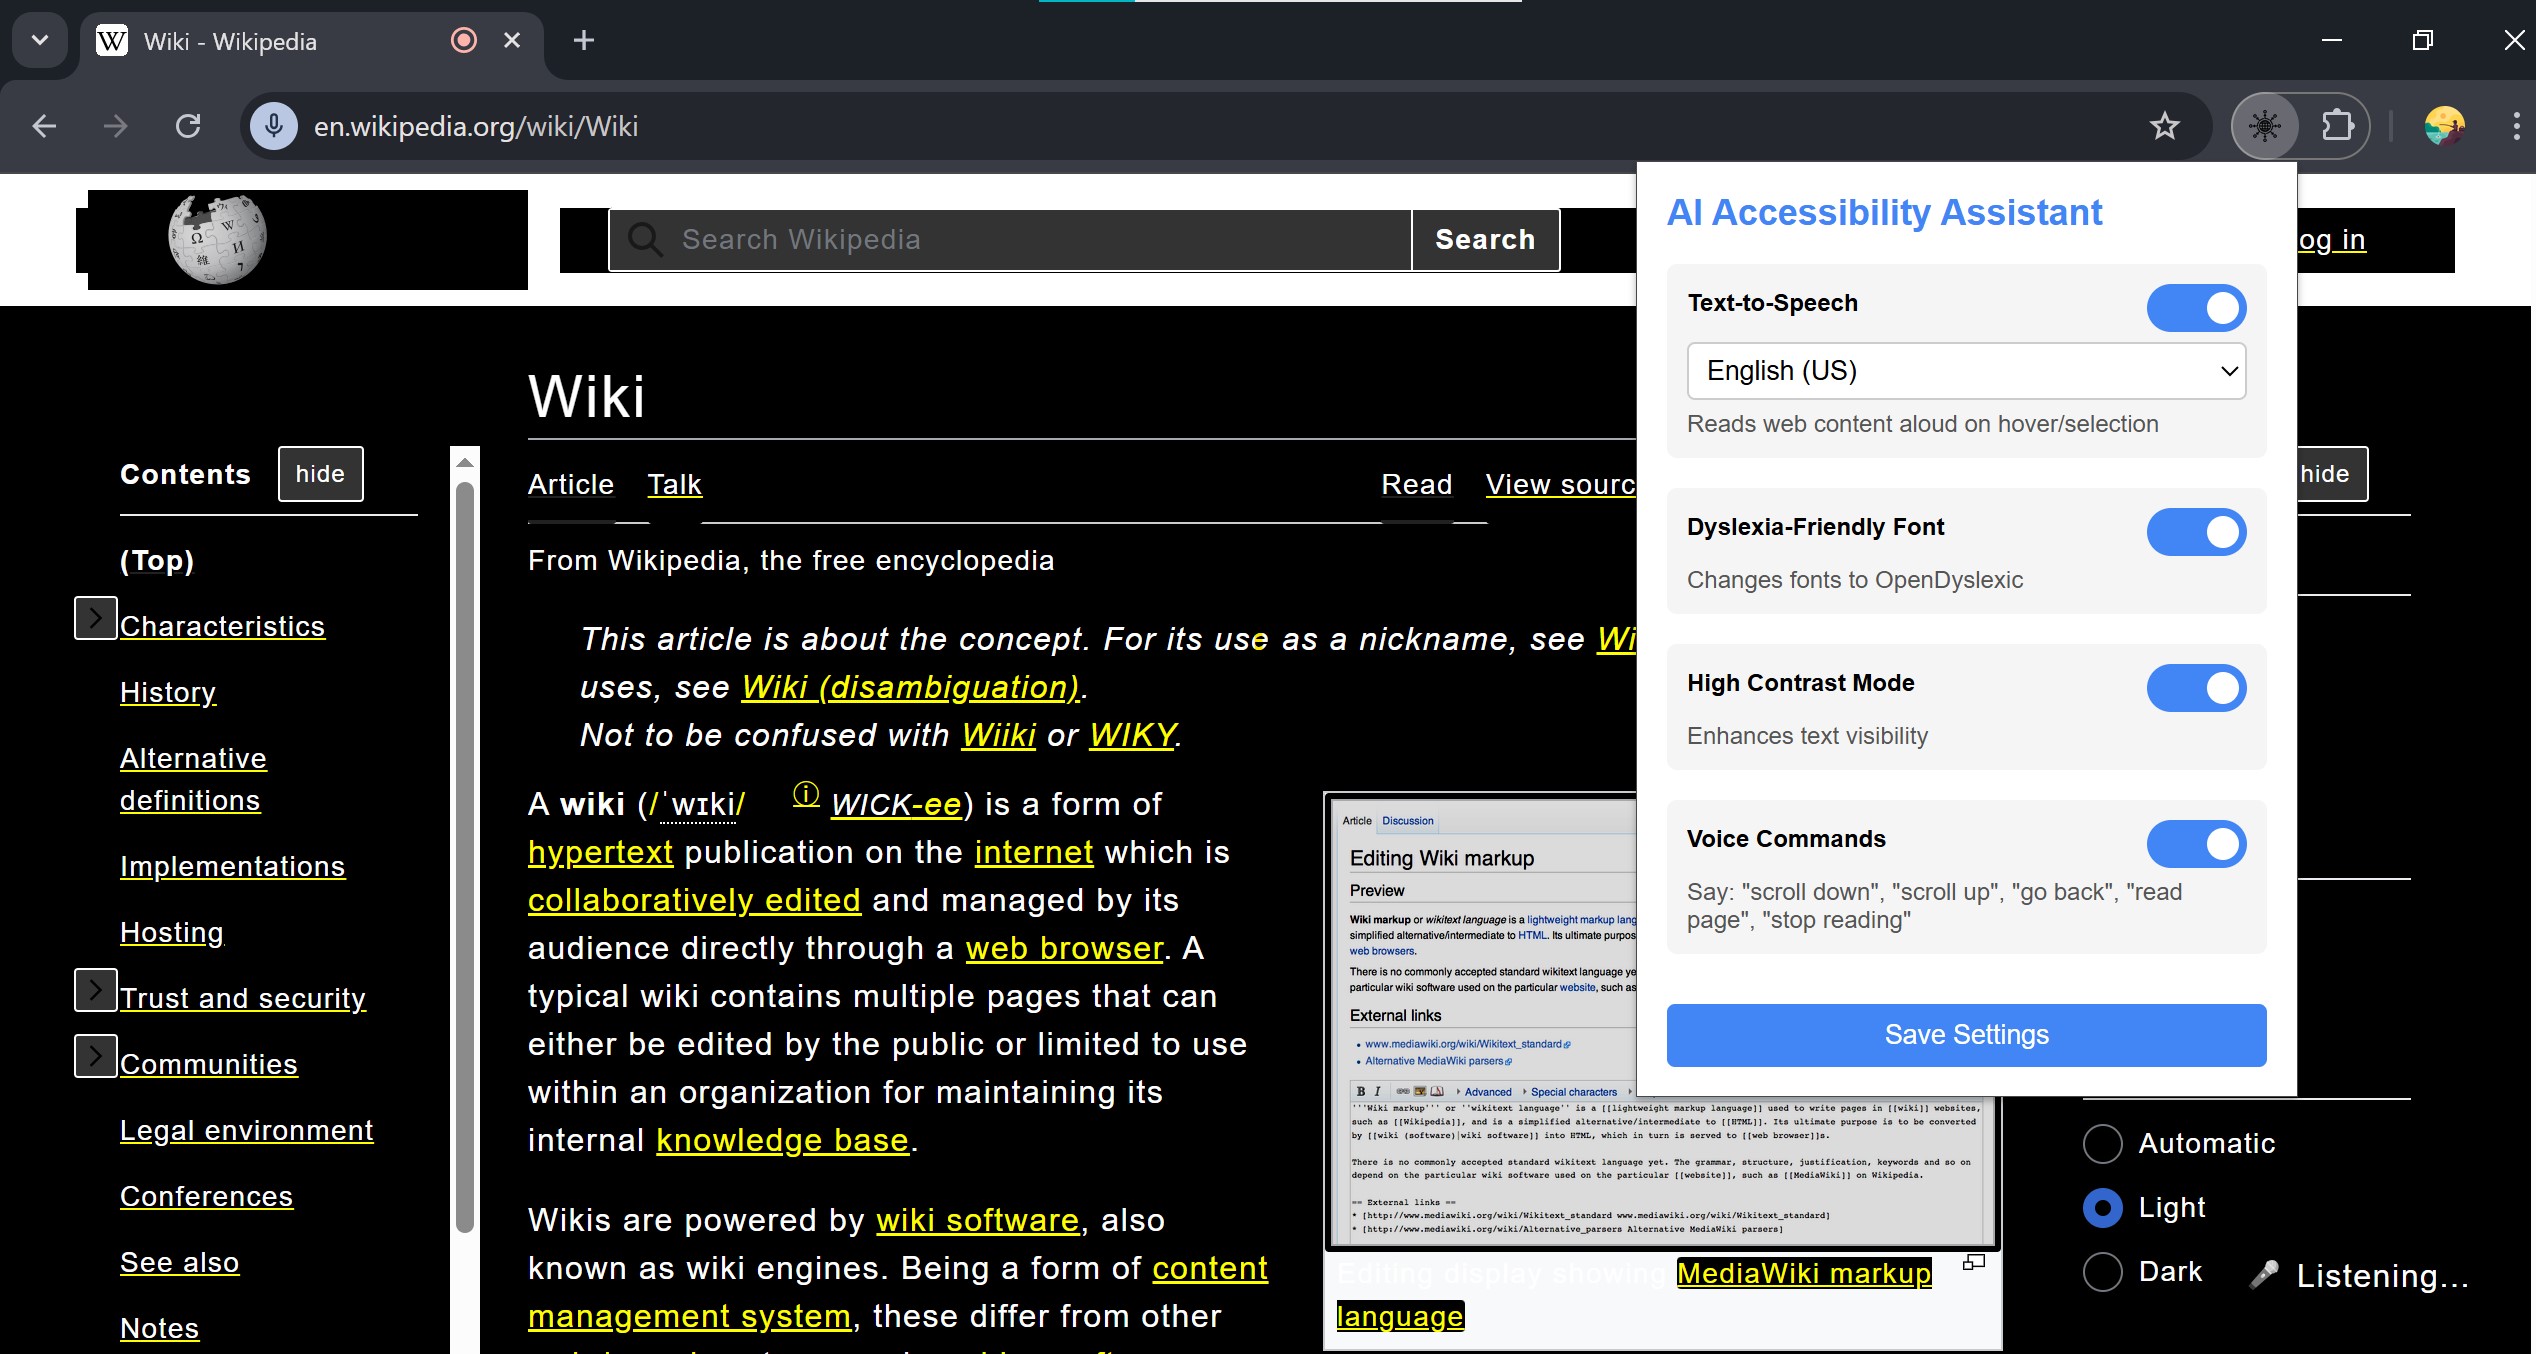Expand the Characteristics section in contents

[x=95, y=619]
